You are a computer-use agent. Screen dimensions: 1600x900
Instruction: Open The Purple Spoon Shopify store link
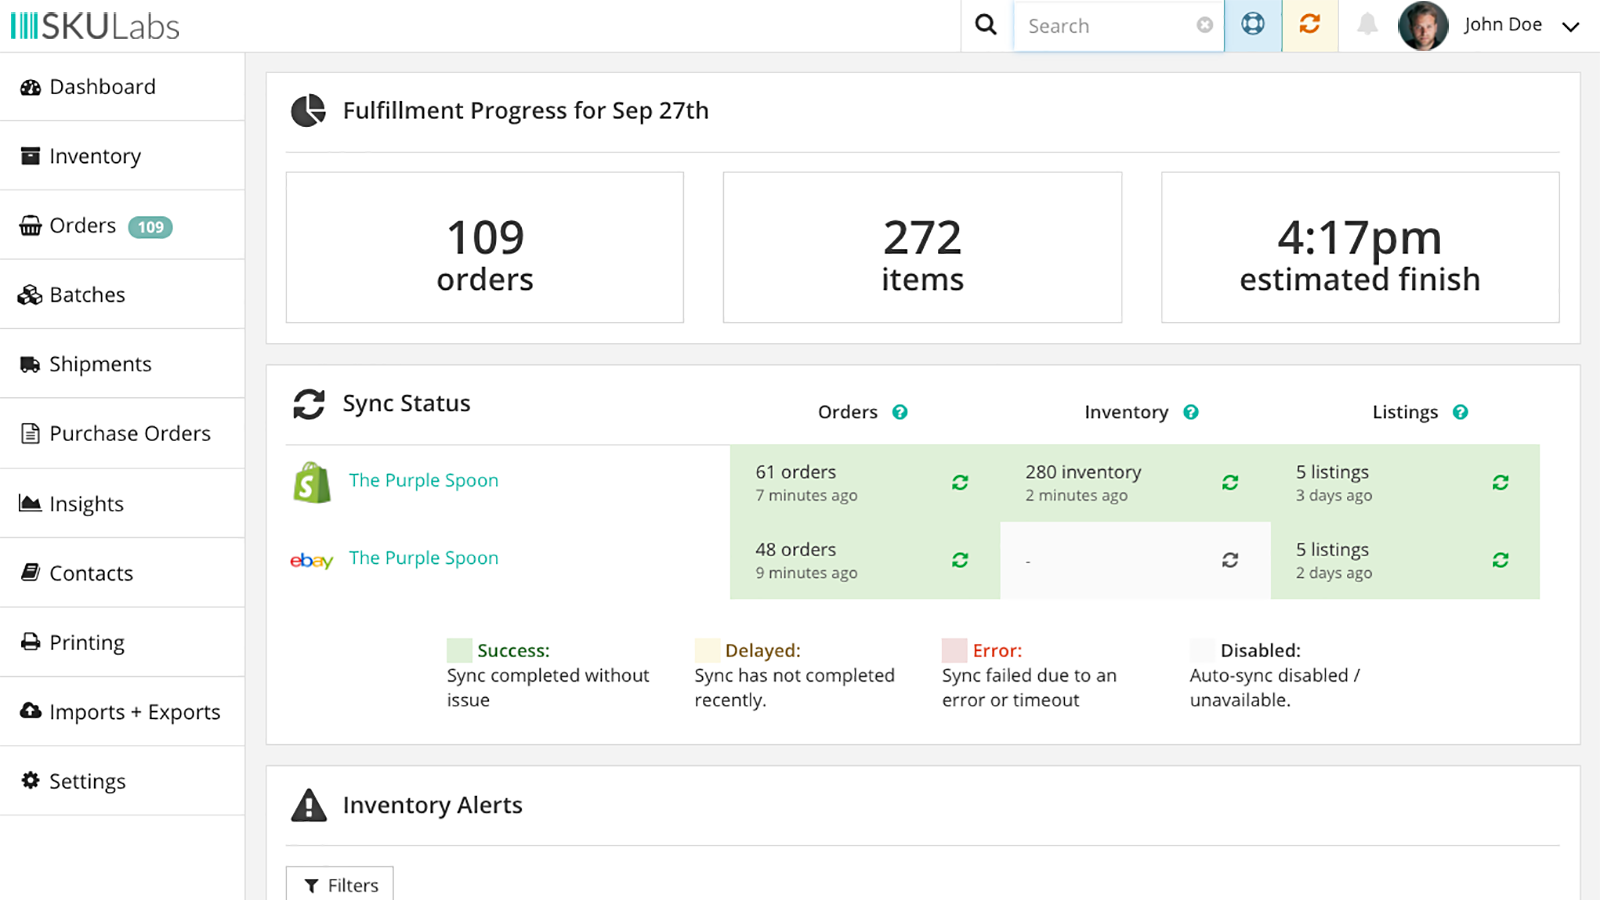[423, 480]
